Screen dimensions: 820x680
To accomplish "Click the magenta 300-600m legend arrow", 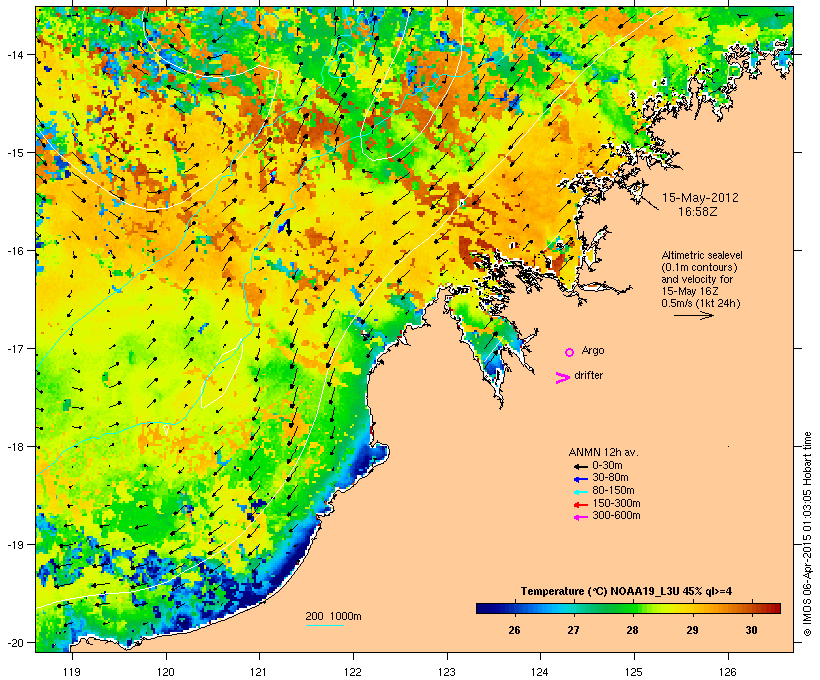I will click(x=580, y=517).
